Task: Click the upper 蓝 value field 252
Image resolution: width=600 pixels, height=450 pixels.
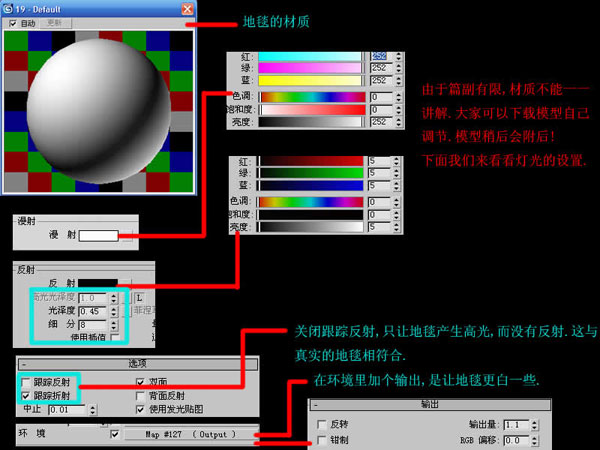Action: 382,80
